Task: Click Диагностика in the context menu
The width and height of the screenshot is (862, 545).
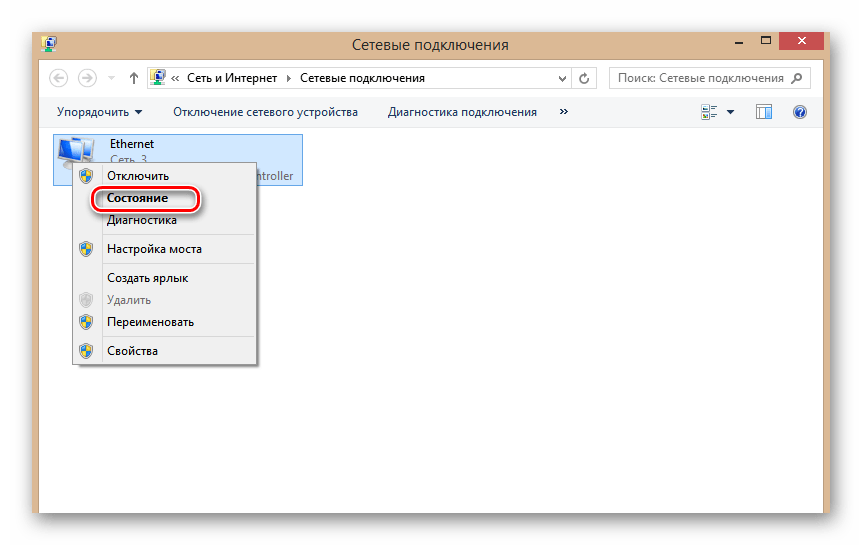Action: (141, 220)
